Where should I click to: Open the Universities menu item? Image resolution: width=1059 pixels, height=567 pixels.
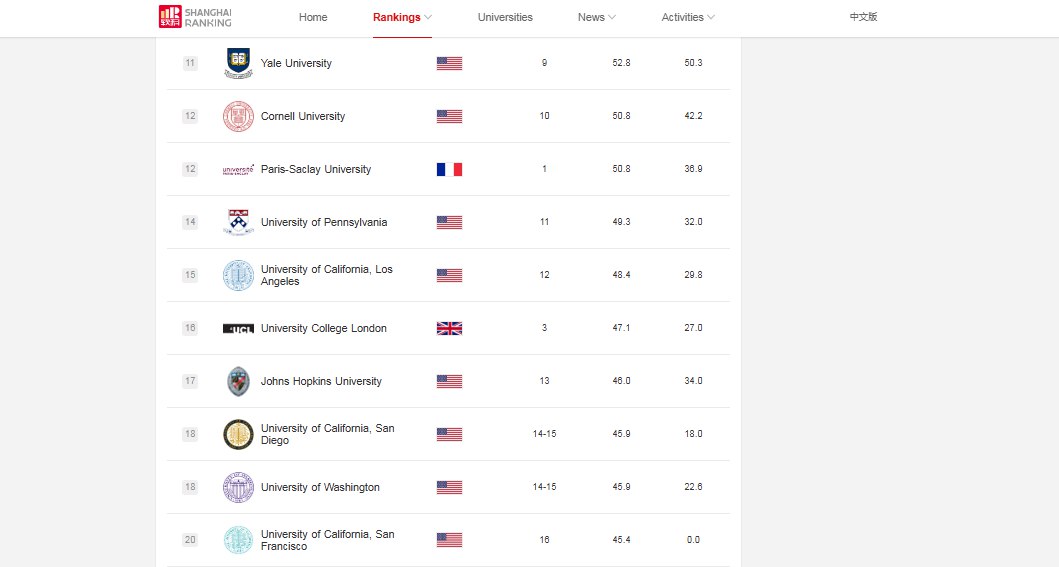coord(505,18)
